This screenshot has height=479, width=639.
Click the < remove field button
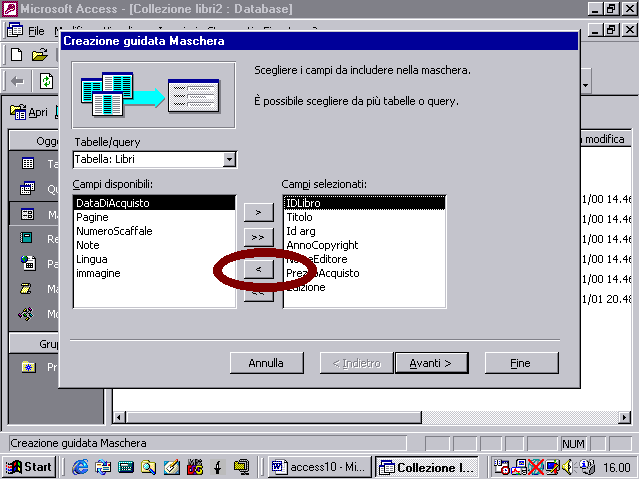pos(258,269)
